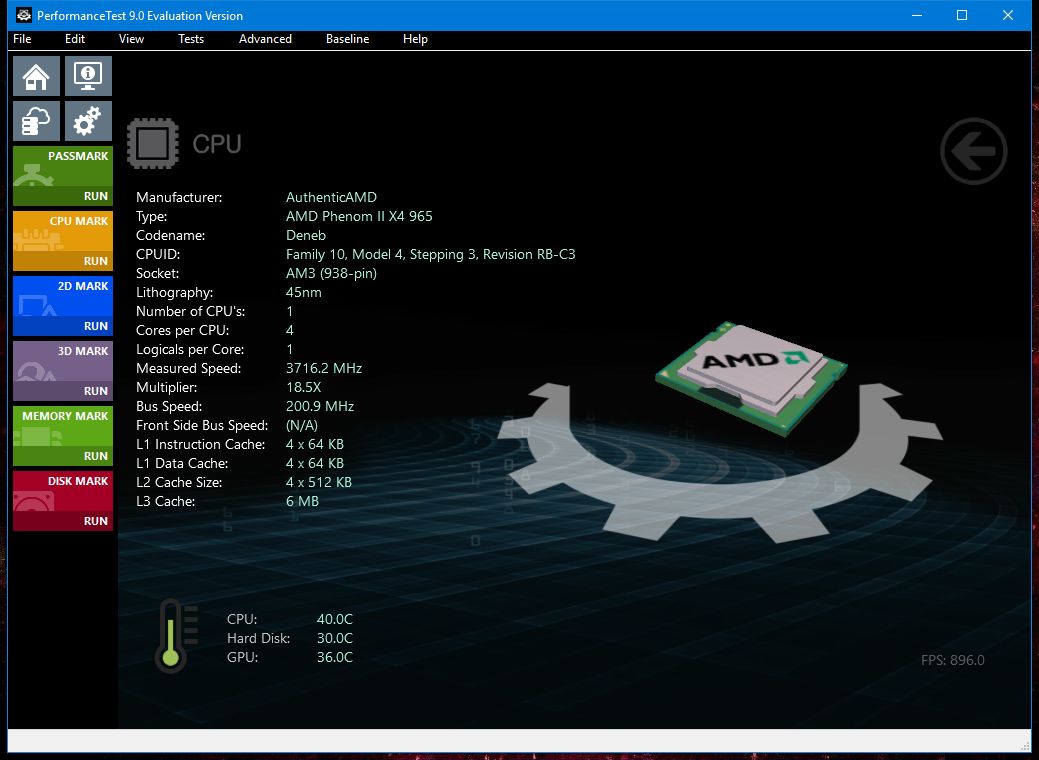Click the '6 MB' L3 cache value
Screen dimensions: 1039x760
[x=302, y=502]
